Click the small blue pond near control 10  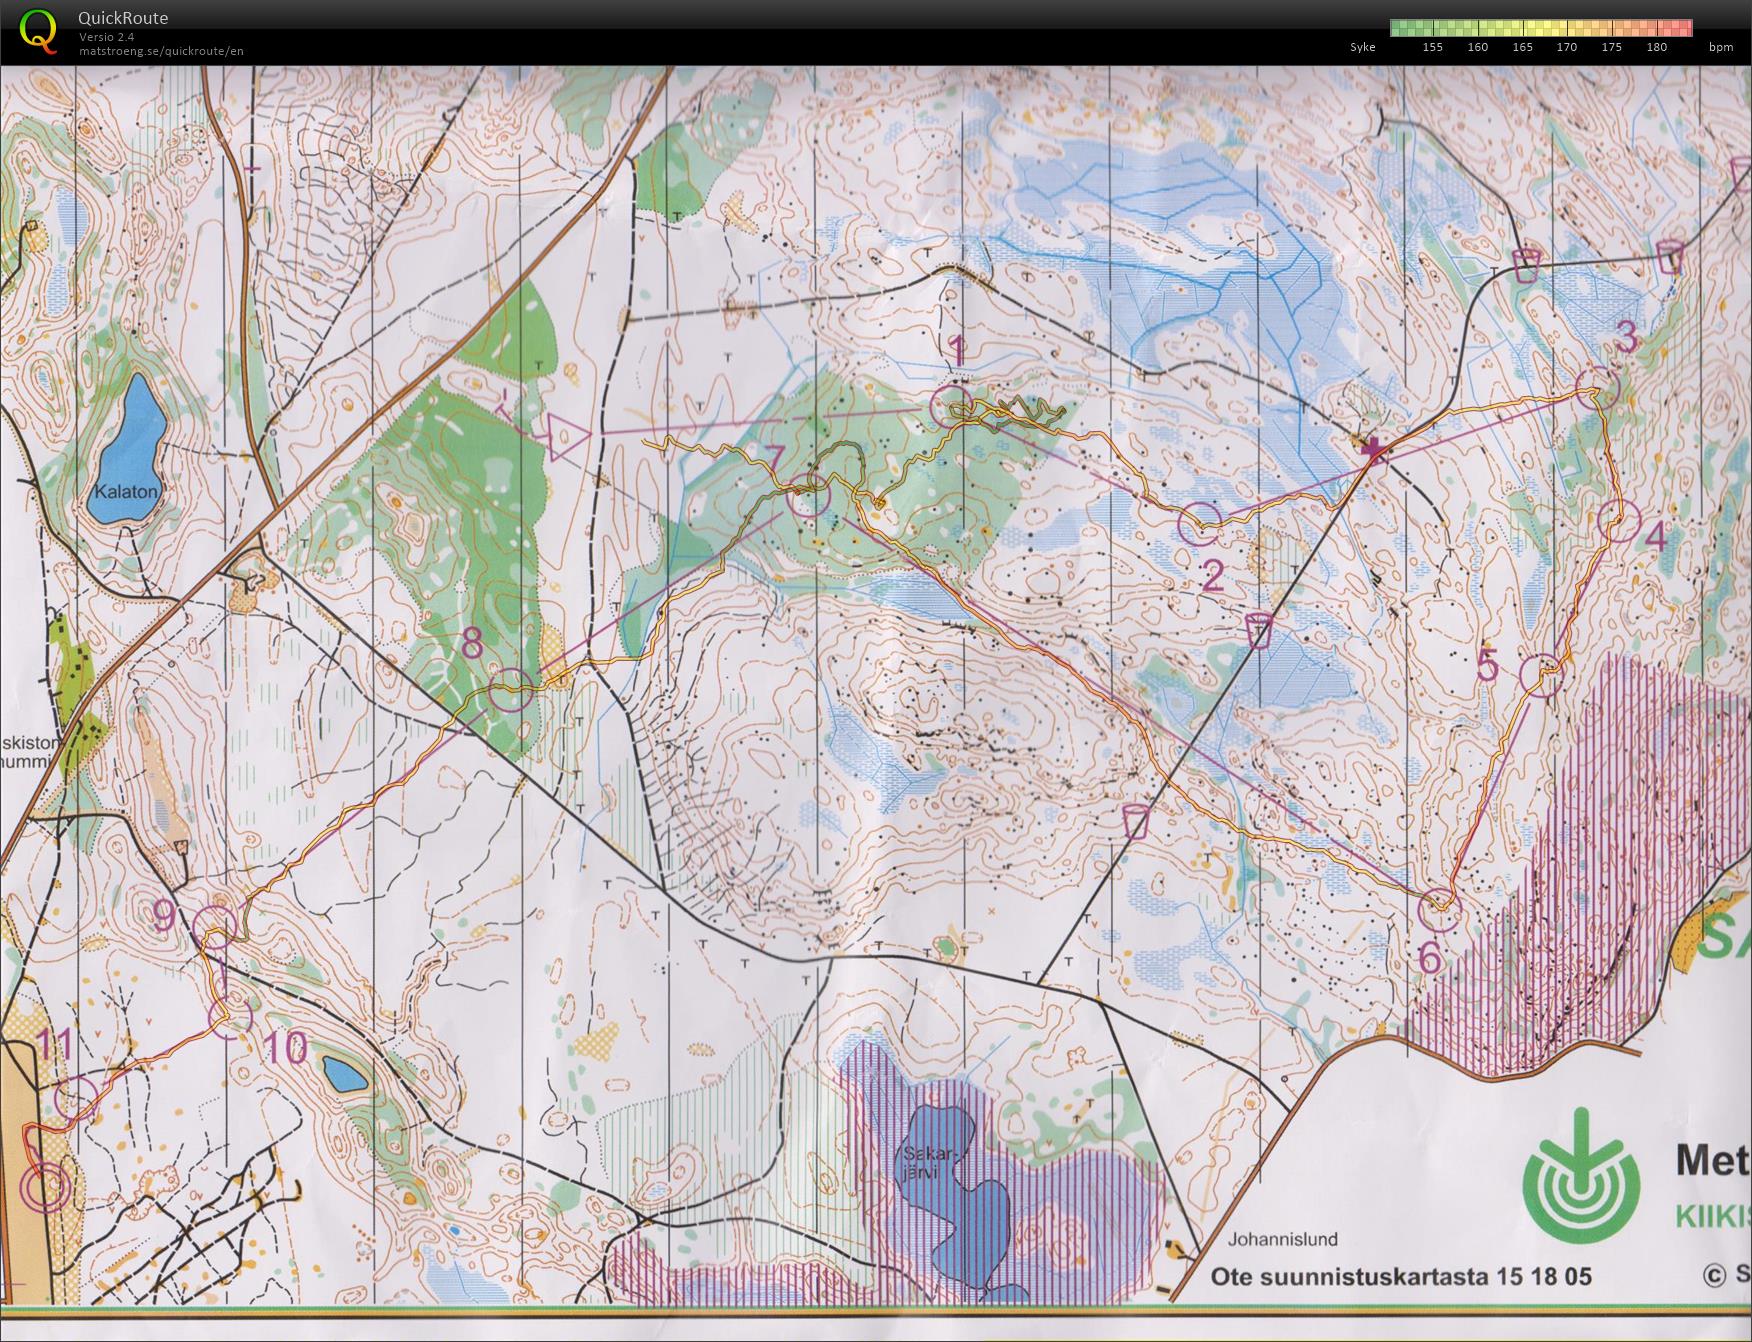[346, 1075]
